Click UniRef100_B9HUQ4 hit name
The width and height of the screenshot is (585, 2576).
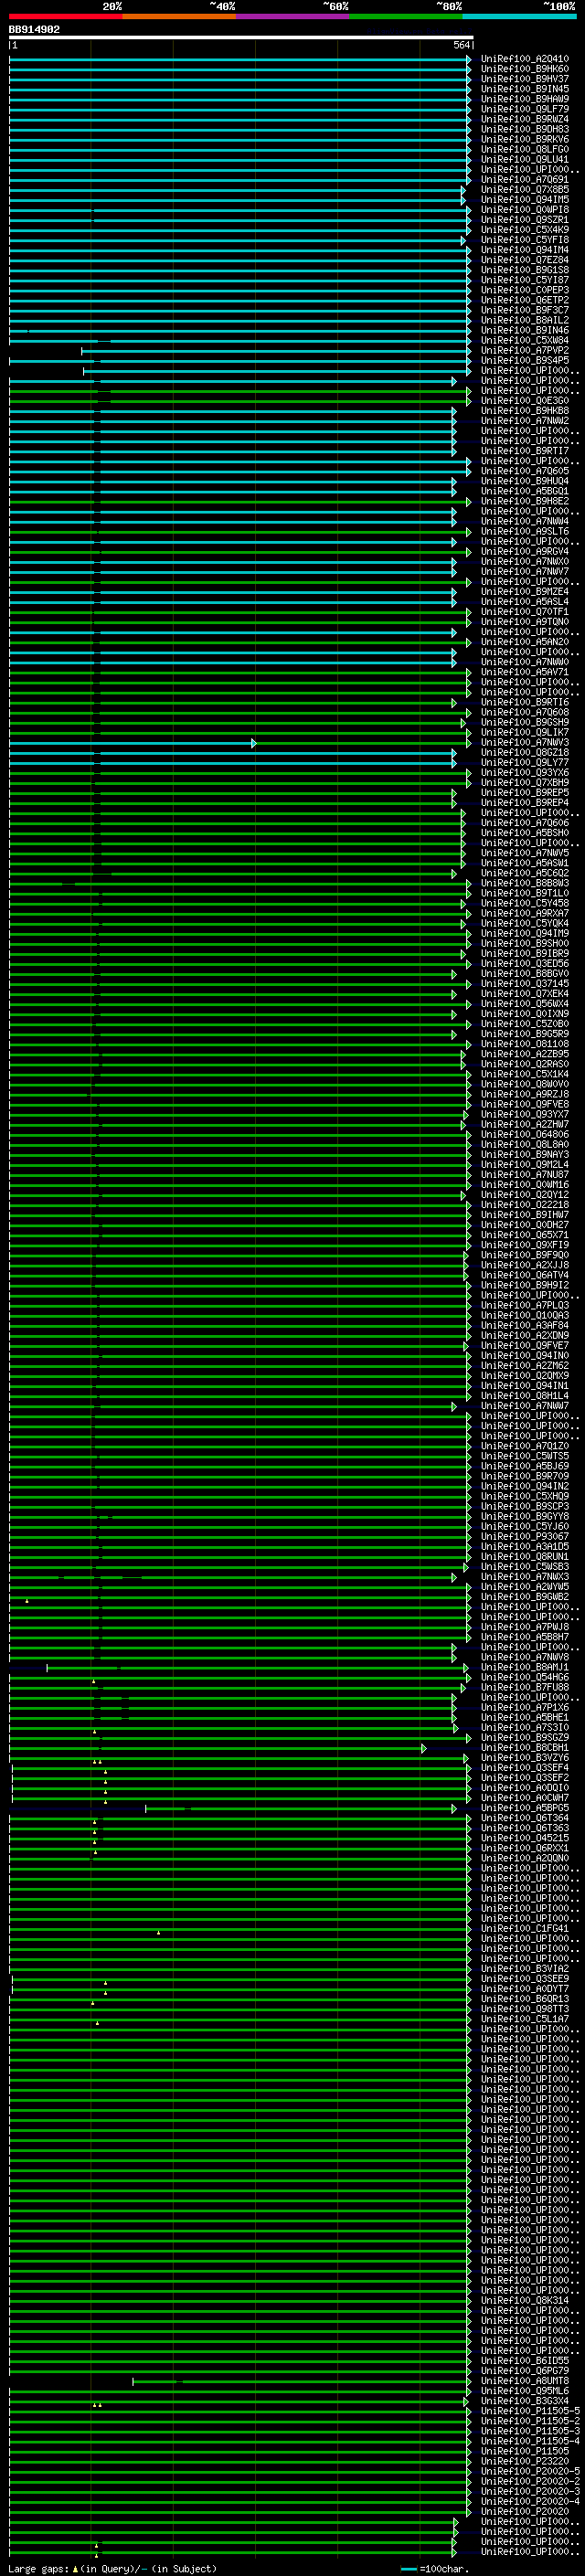[x=525, y=481]
